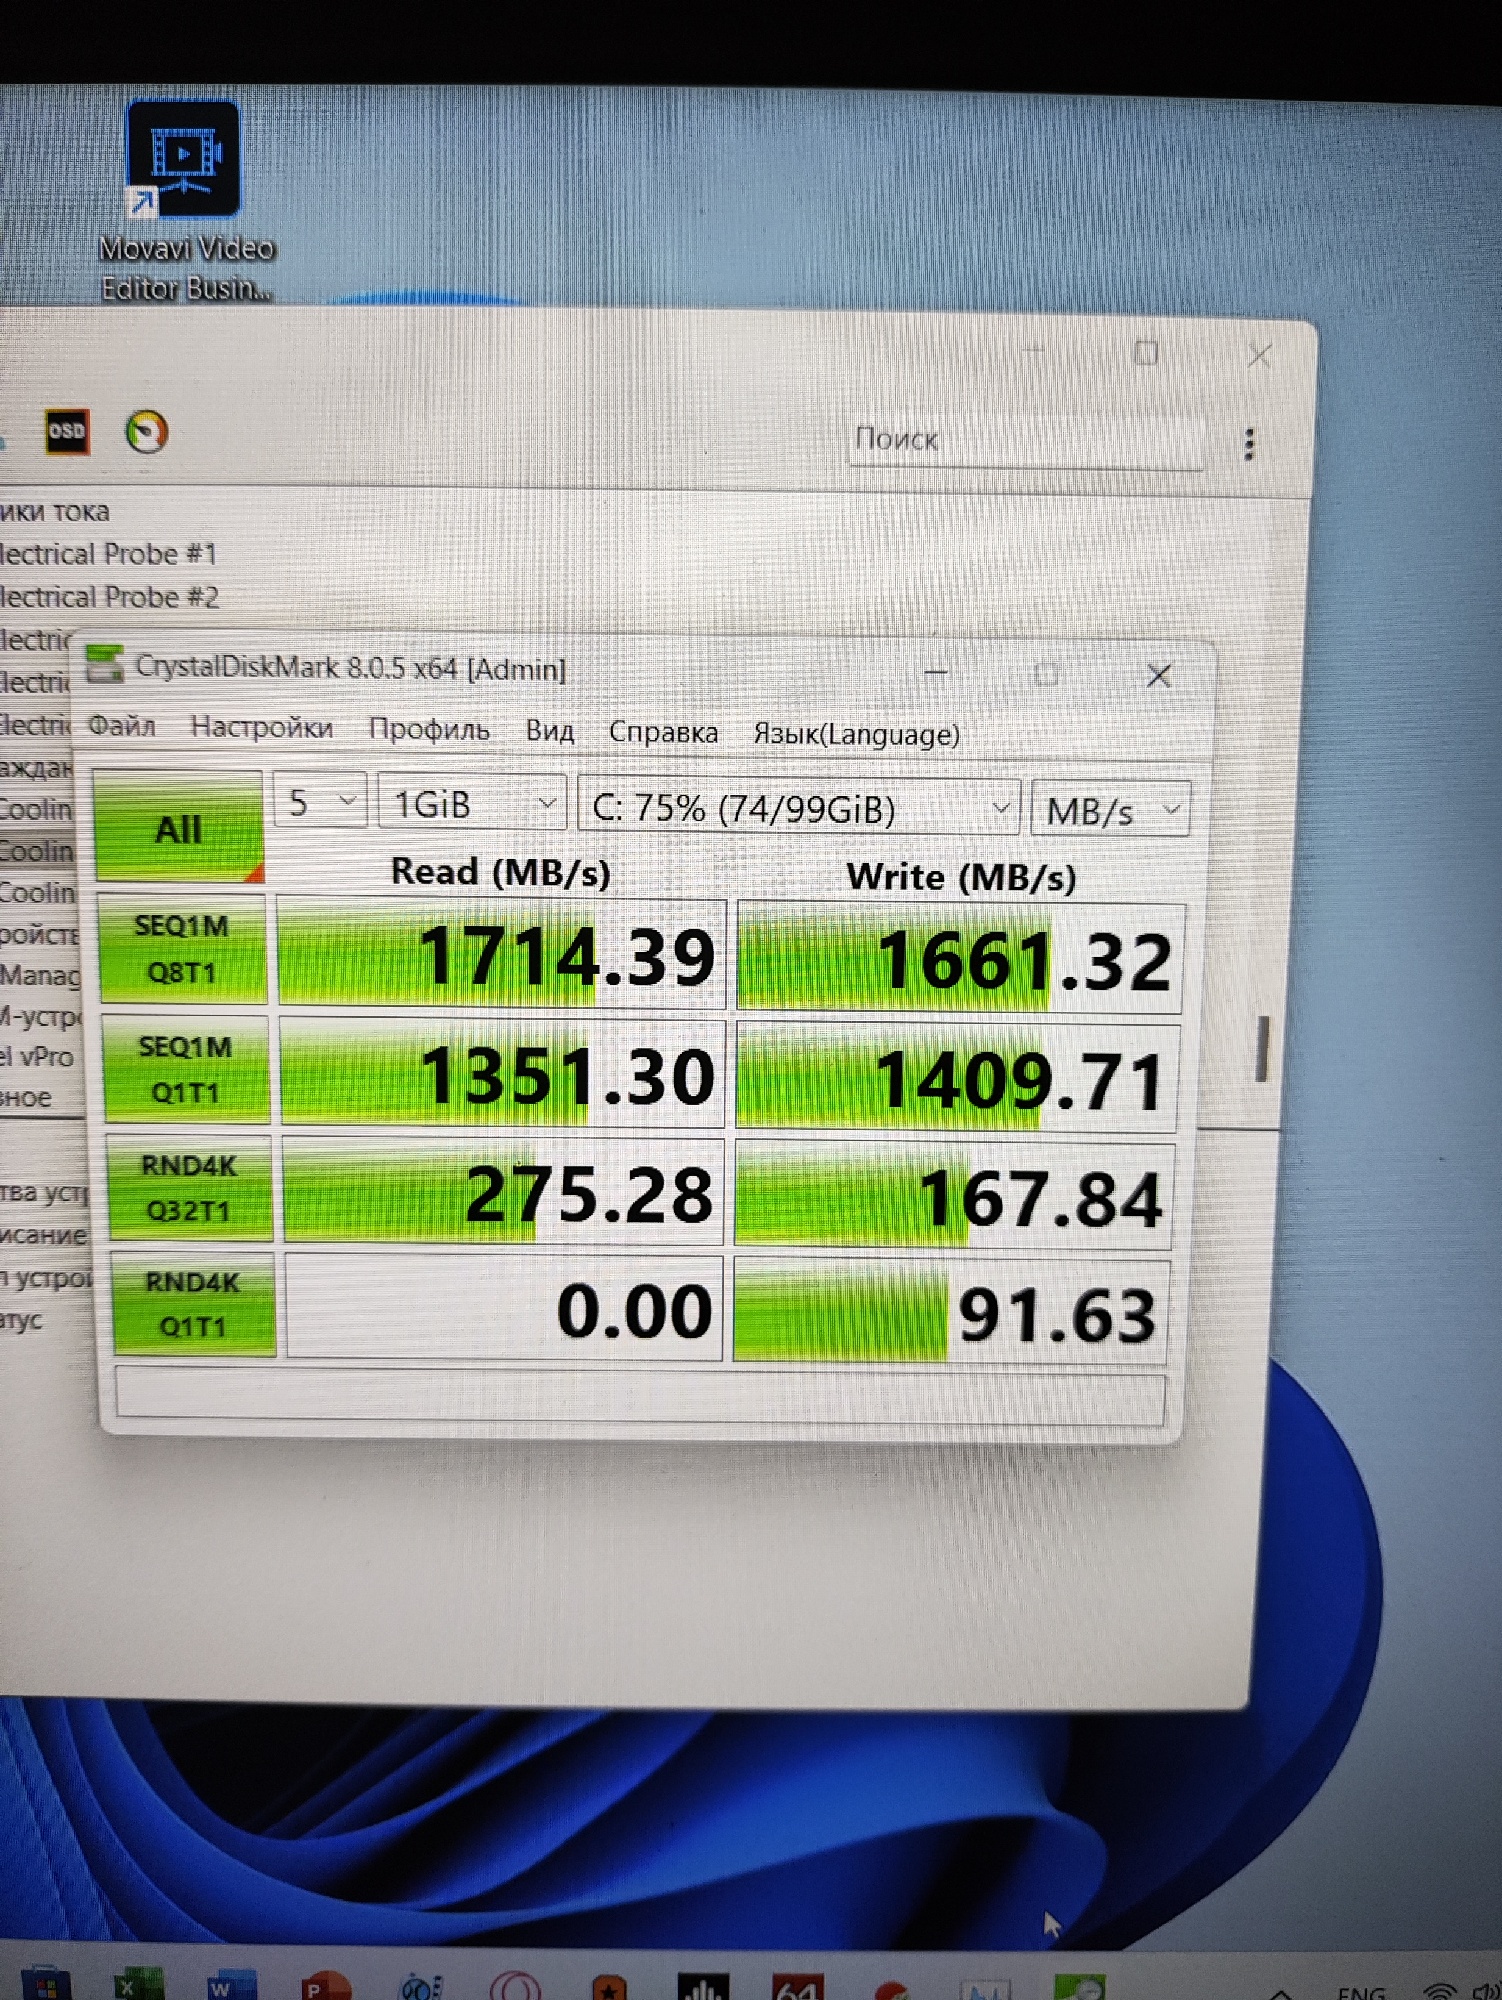Run the SEQ1M Q8T1 test
The height and width of the screenshot is (2000, 1502).
183,949
